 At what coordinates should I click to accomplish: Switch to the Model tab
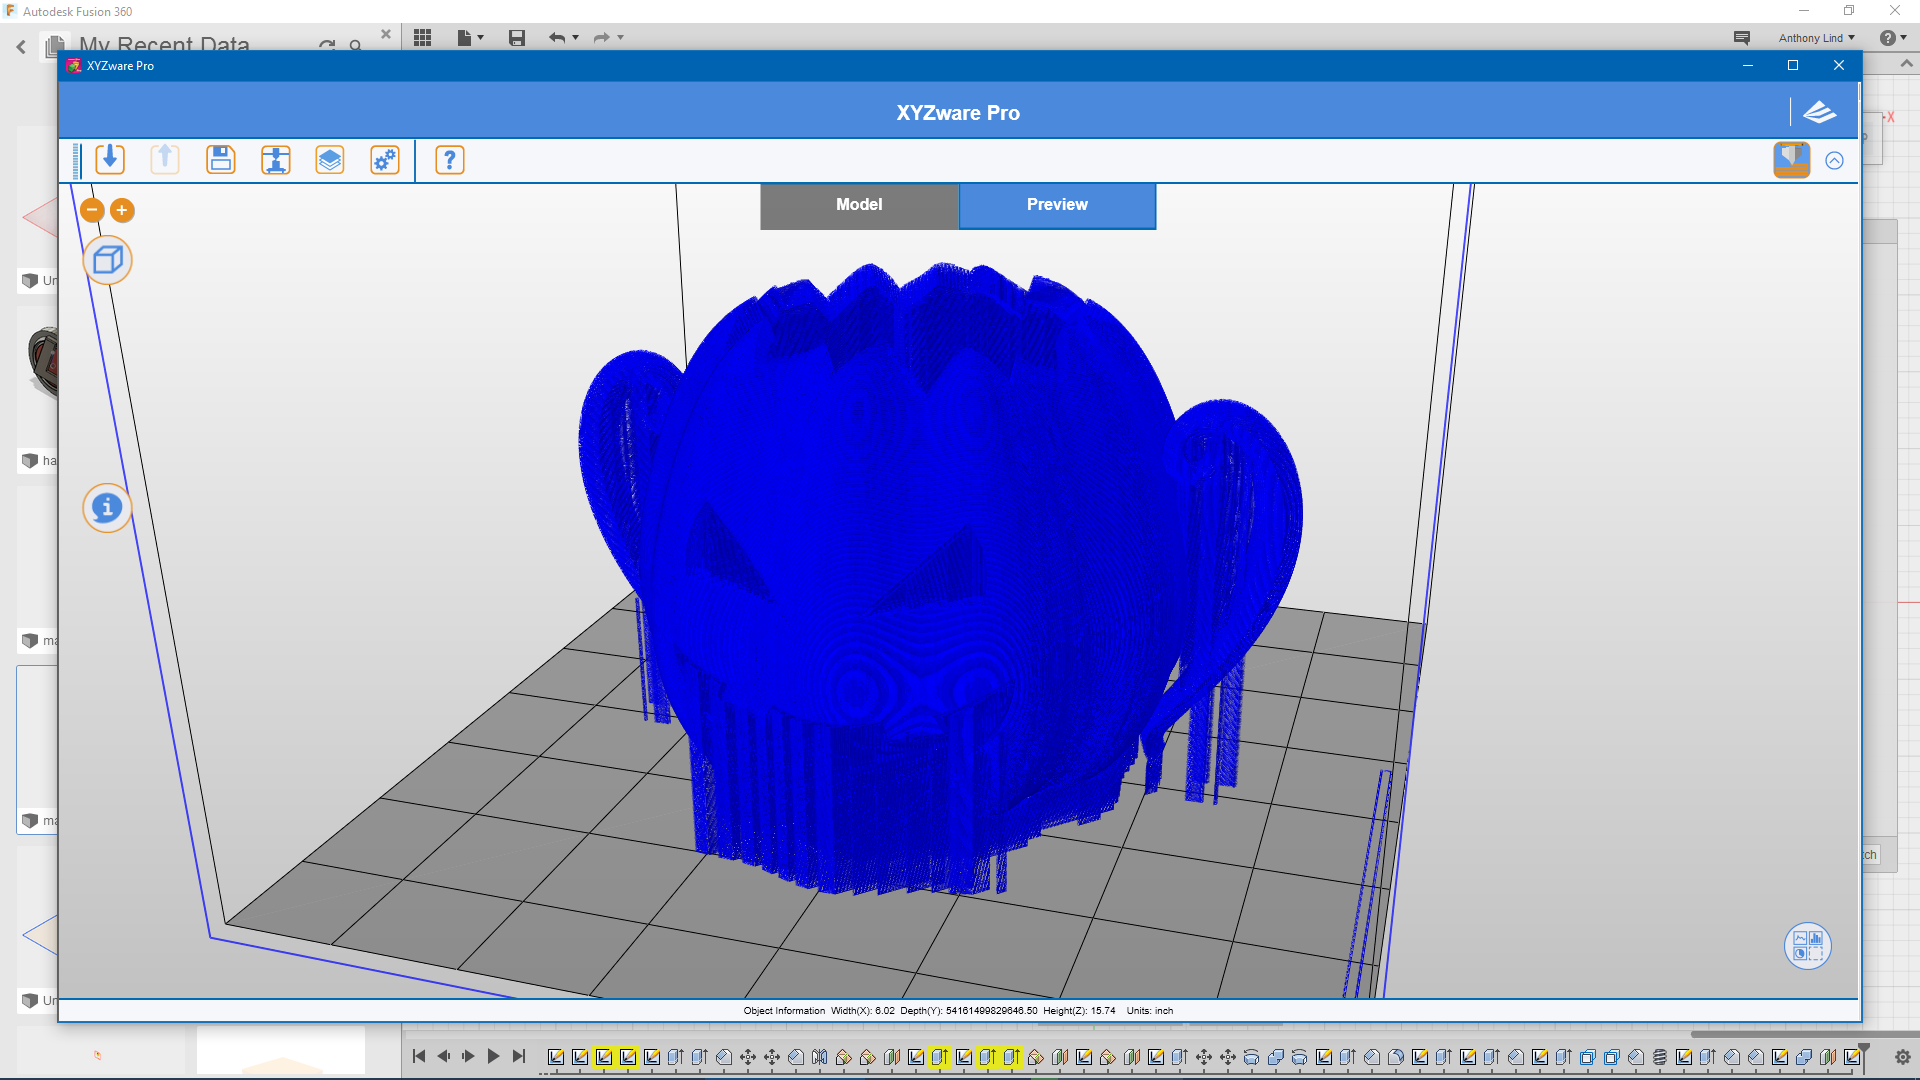pos(859,205)
